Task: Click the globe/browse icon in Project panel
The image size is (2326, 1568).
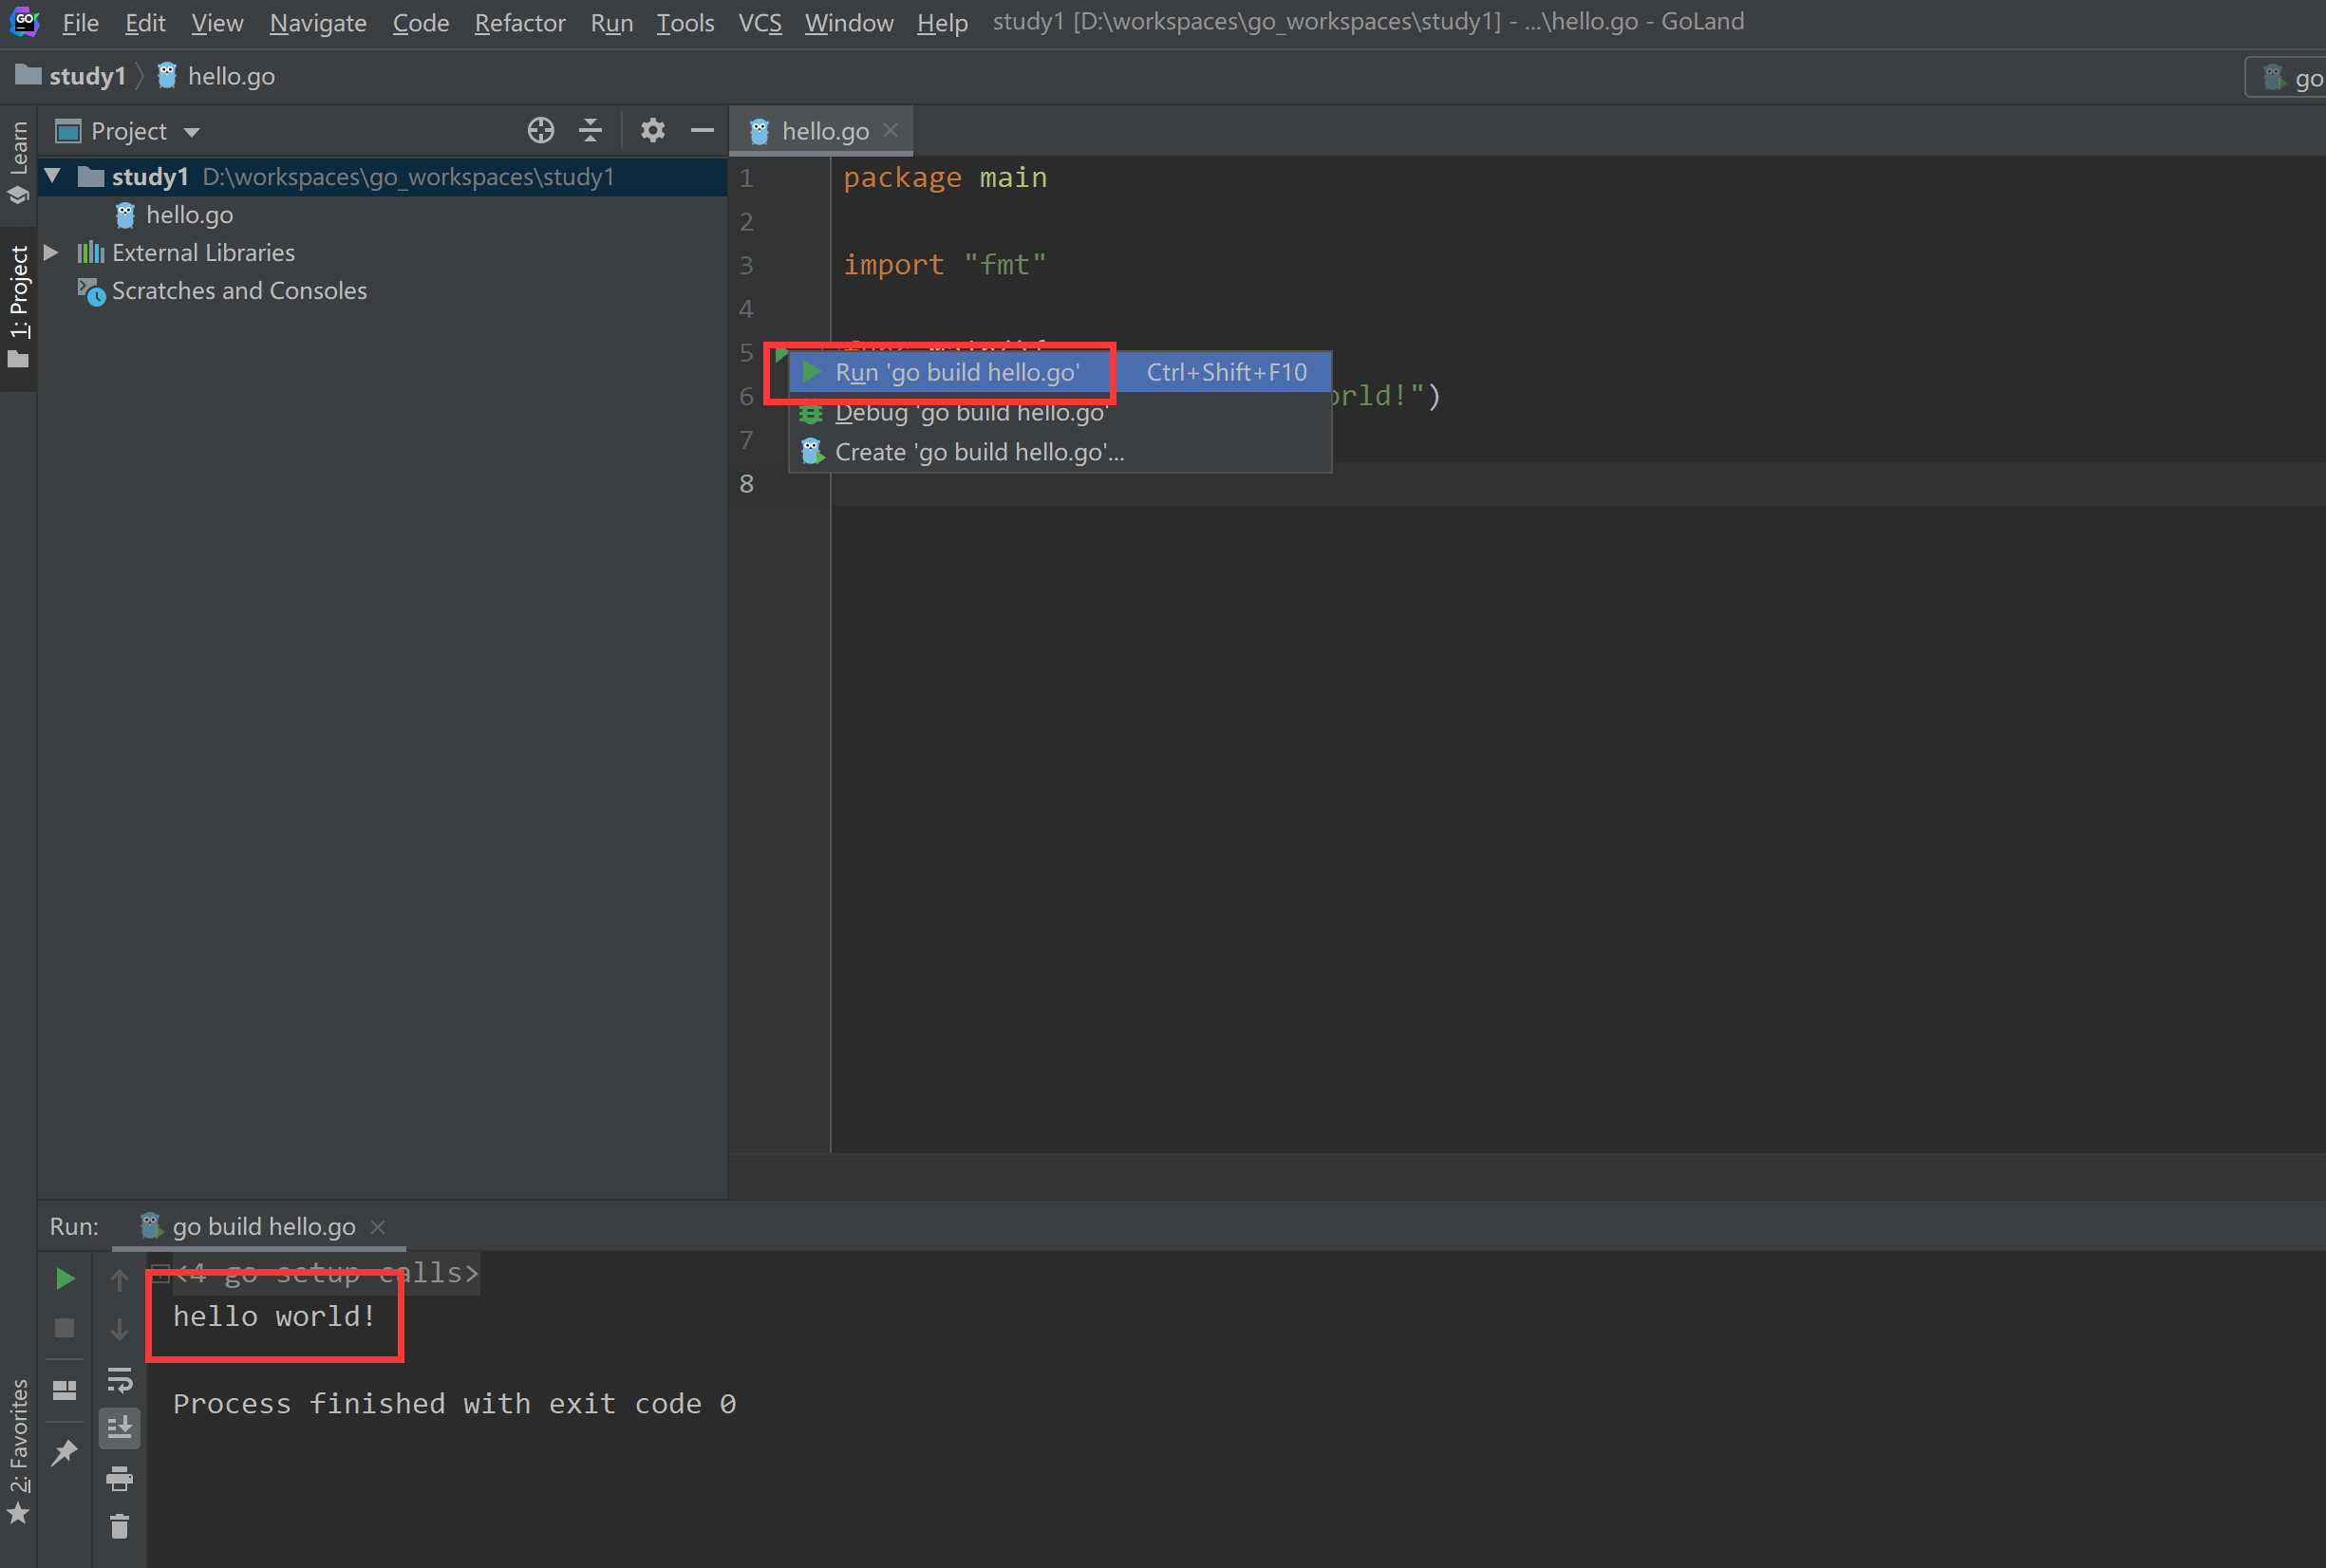Action: pos(539,131)
